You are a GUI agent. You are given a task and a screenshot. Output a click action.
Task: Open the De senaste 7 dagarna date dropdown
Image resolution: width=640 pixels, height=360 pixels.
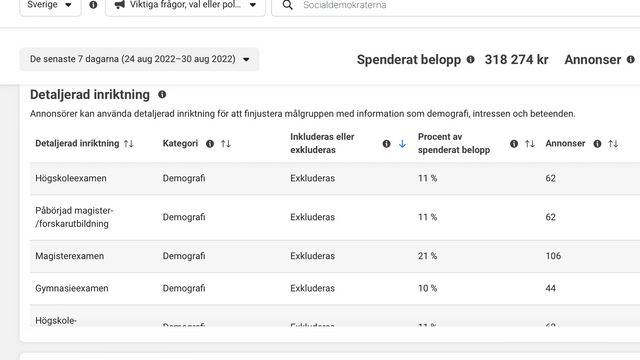click(x=139, y=59)
